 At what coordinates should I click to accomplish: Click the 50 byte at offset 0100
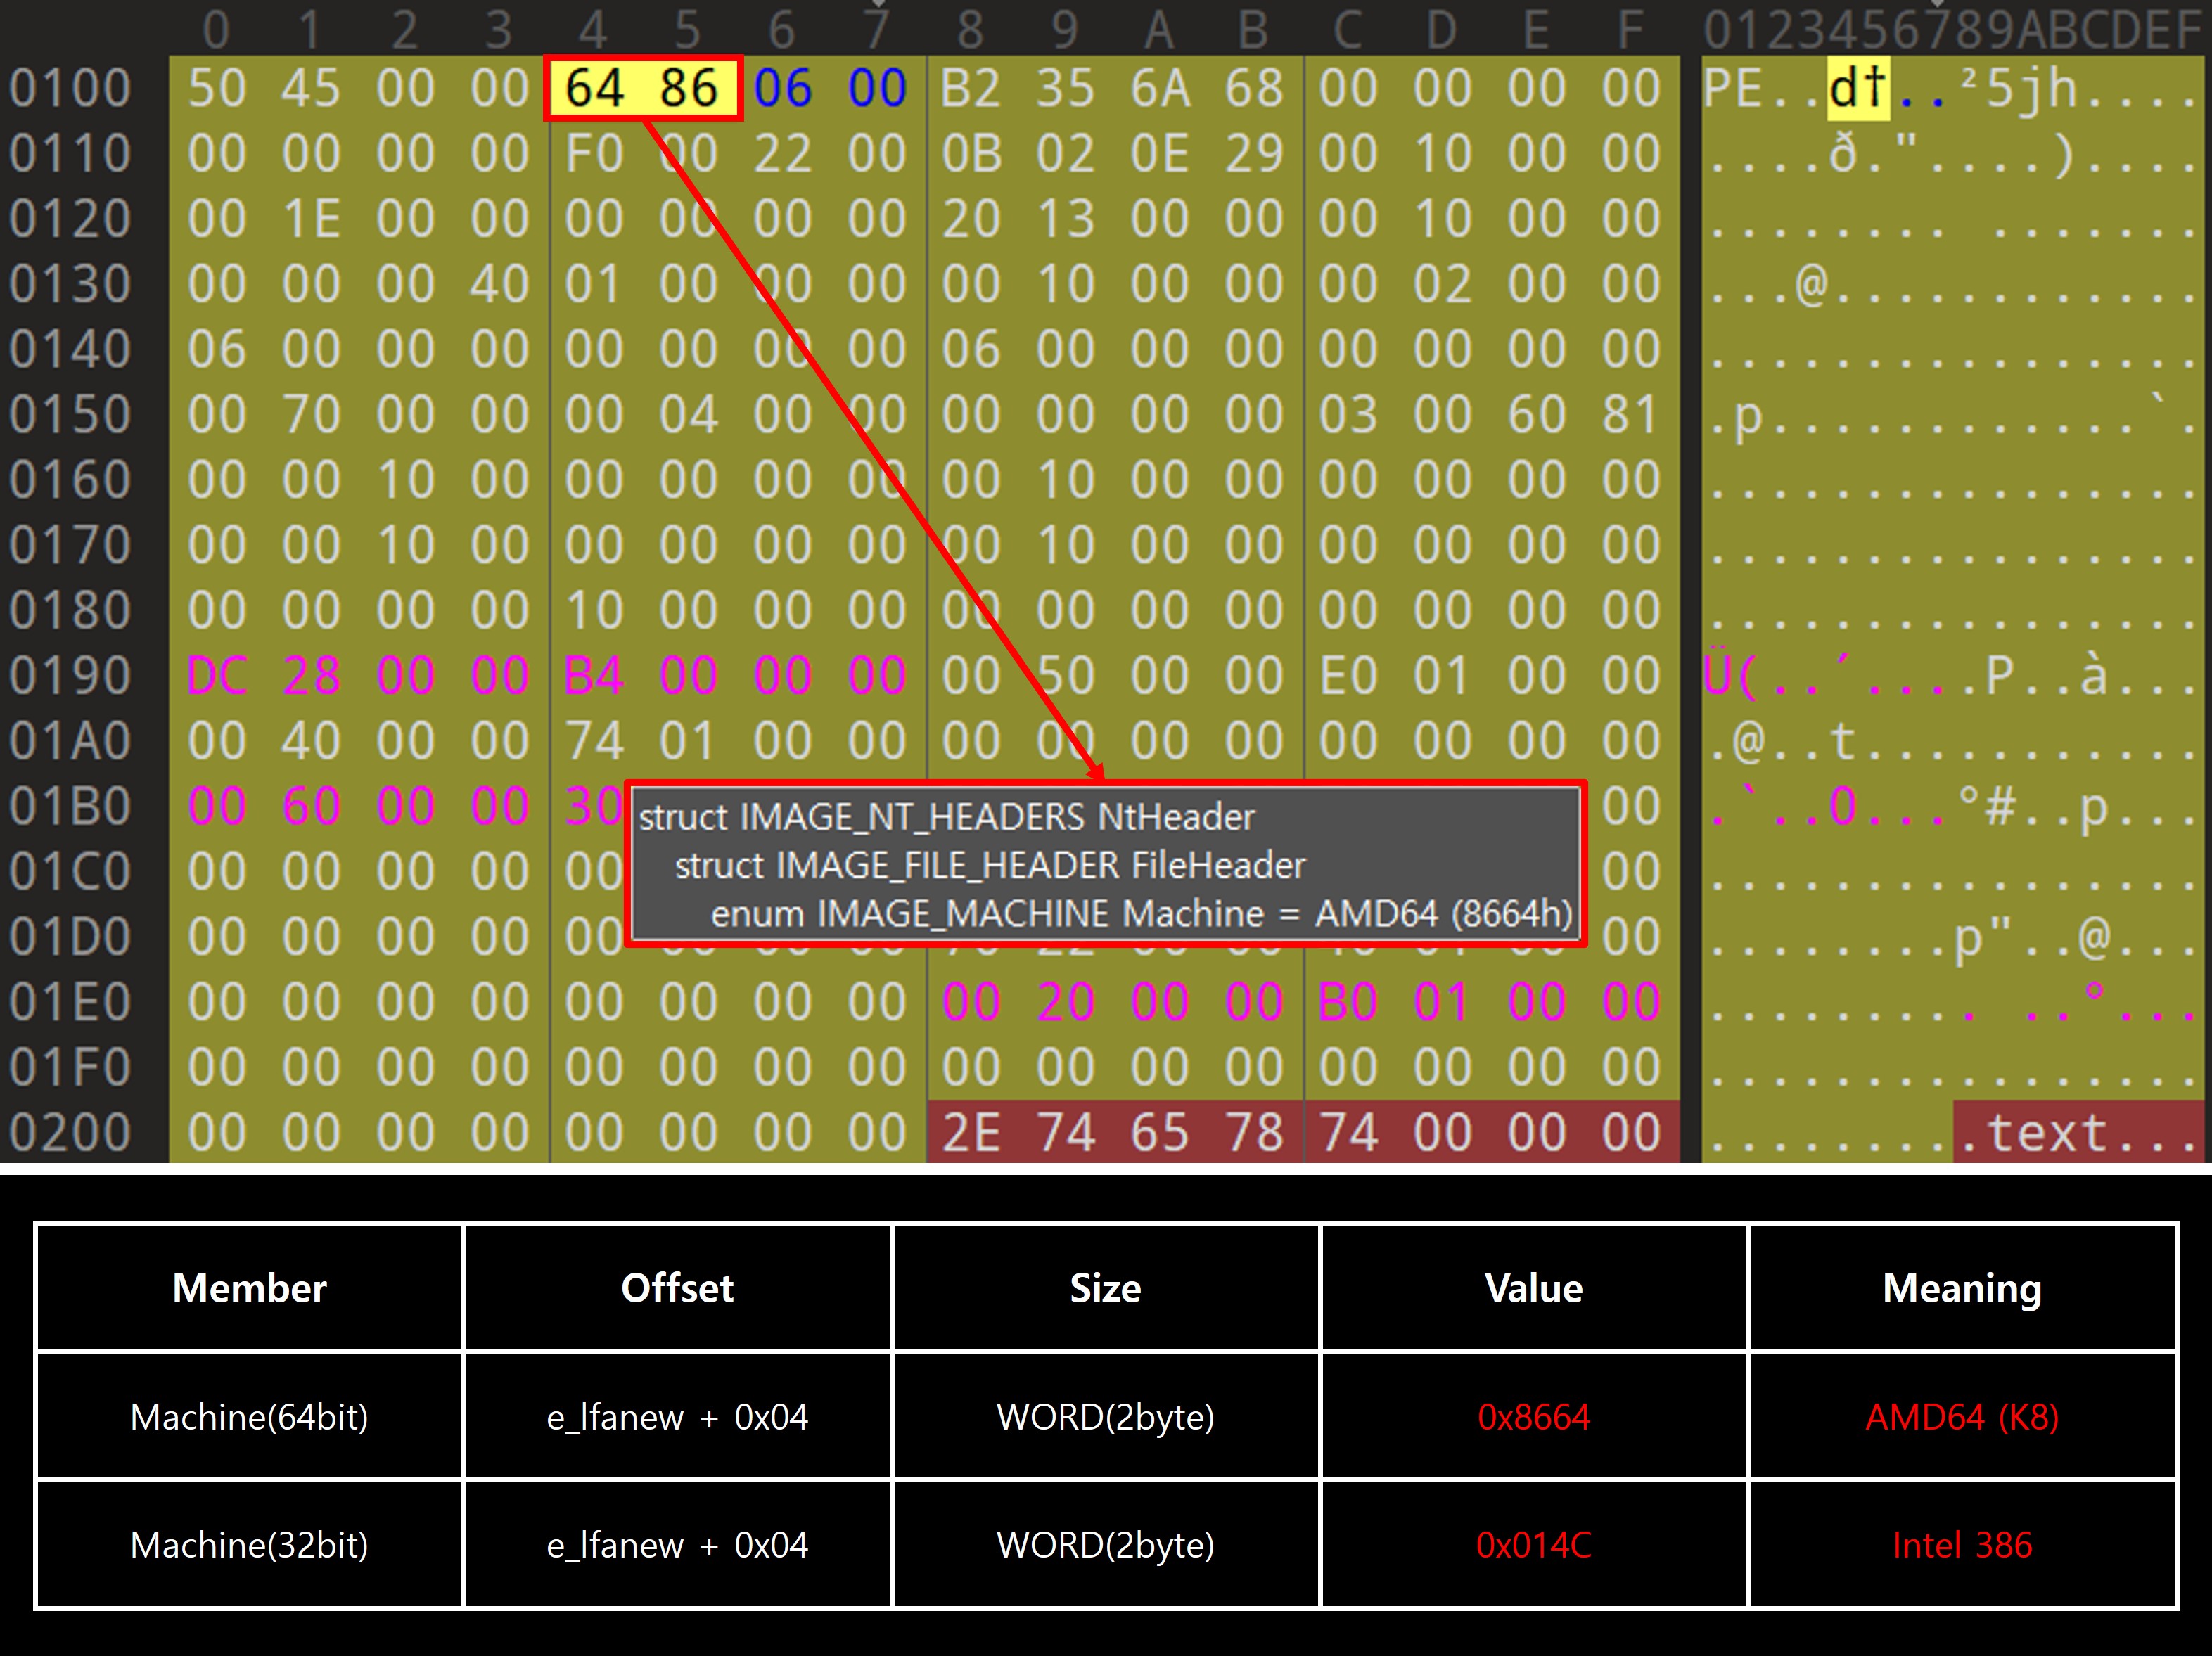216,88
